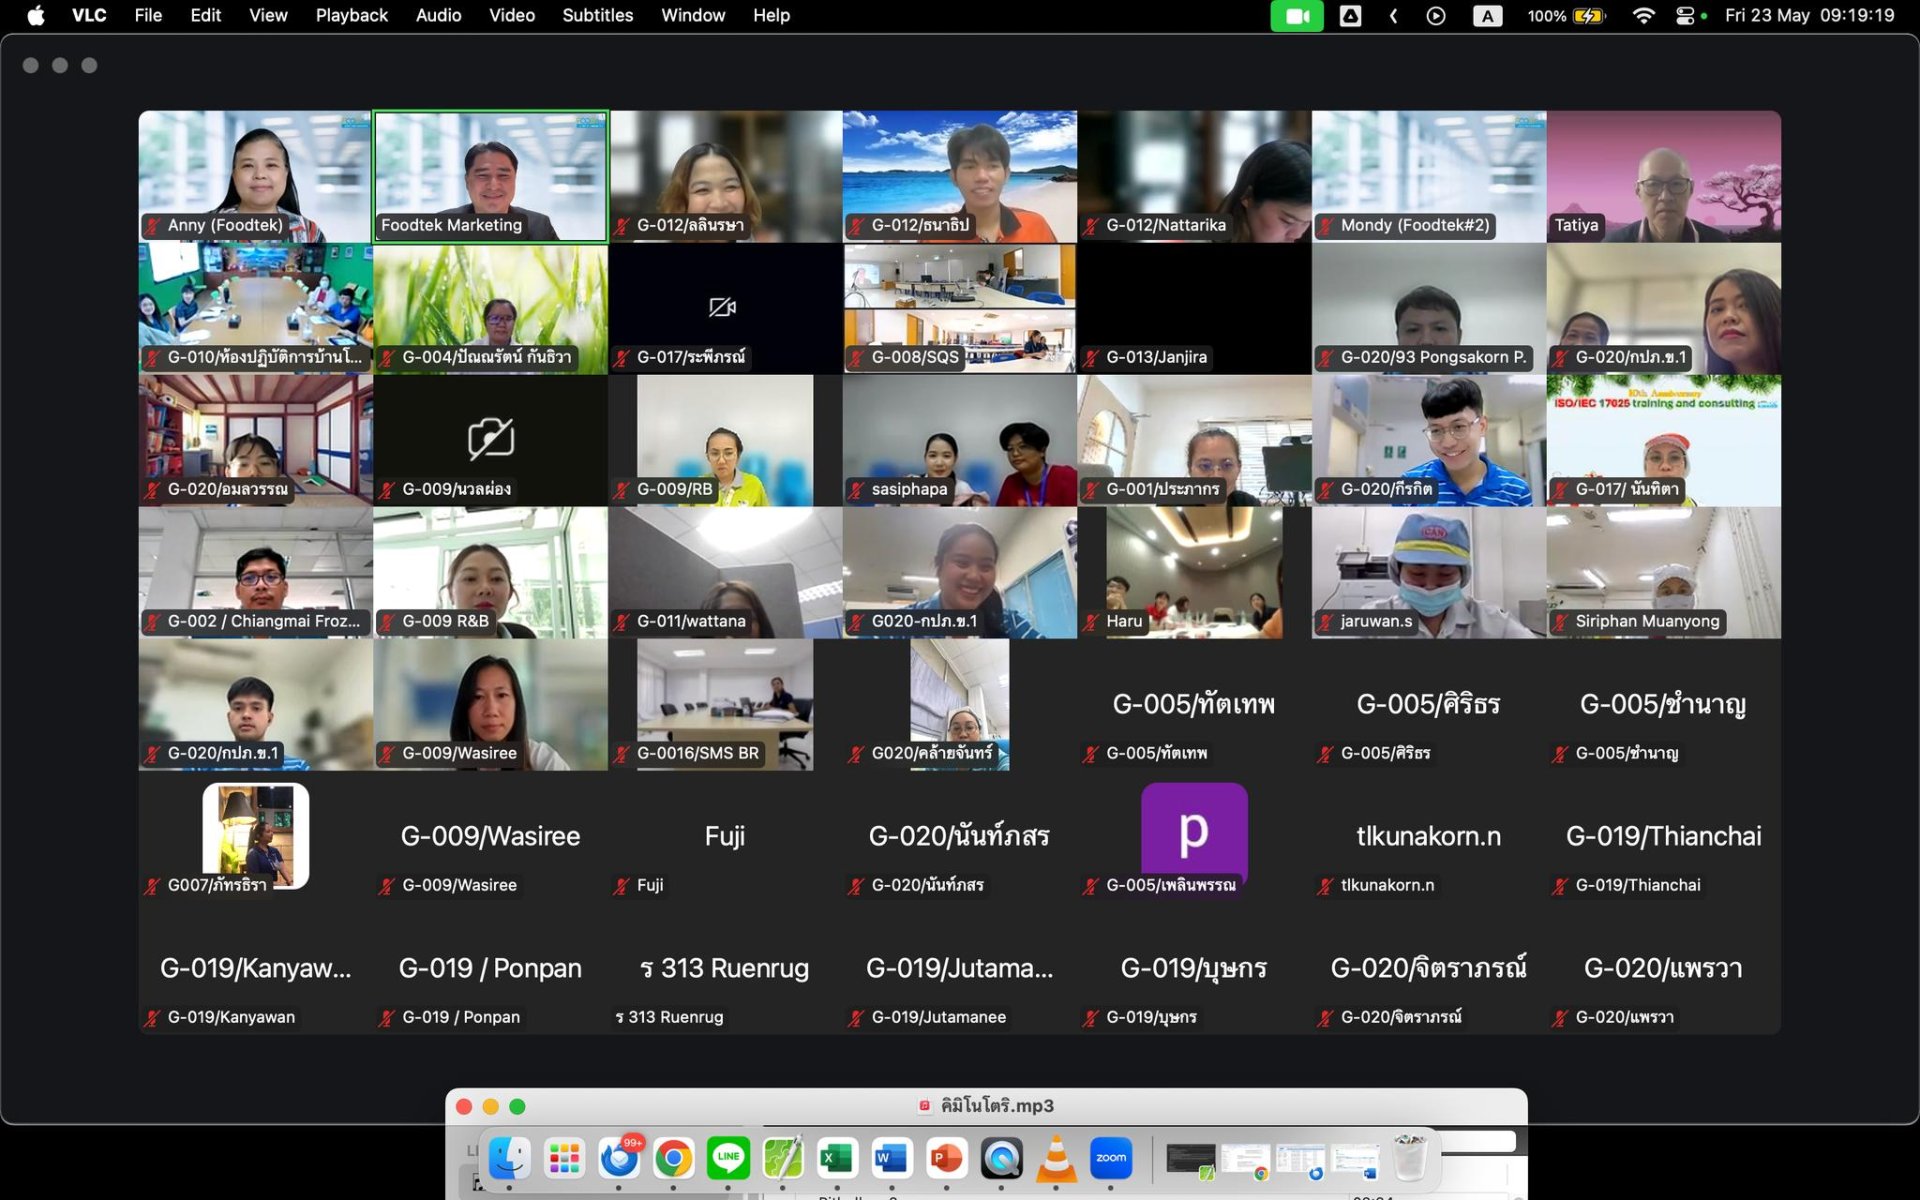This screenshot has height=1200, width=1920.
Task: Select the Anny (Foodtek) video tile
Action: 255,176
